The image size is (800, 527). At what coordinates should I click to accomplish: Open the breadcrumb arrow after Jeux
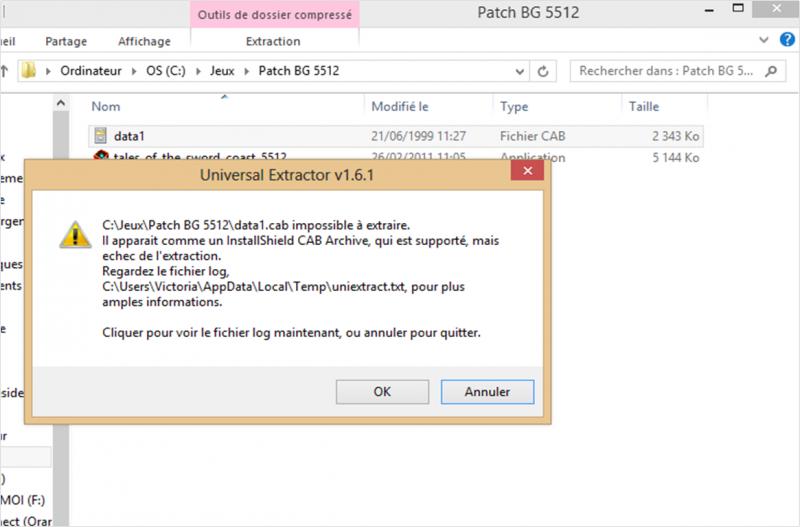click(x=246, y=71)
